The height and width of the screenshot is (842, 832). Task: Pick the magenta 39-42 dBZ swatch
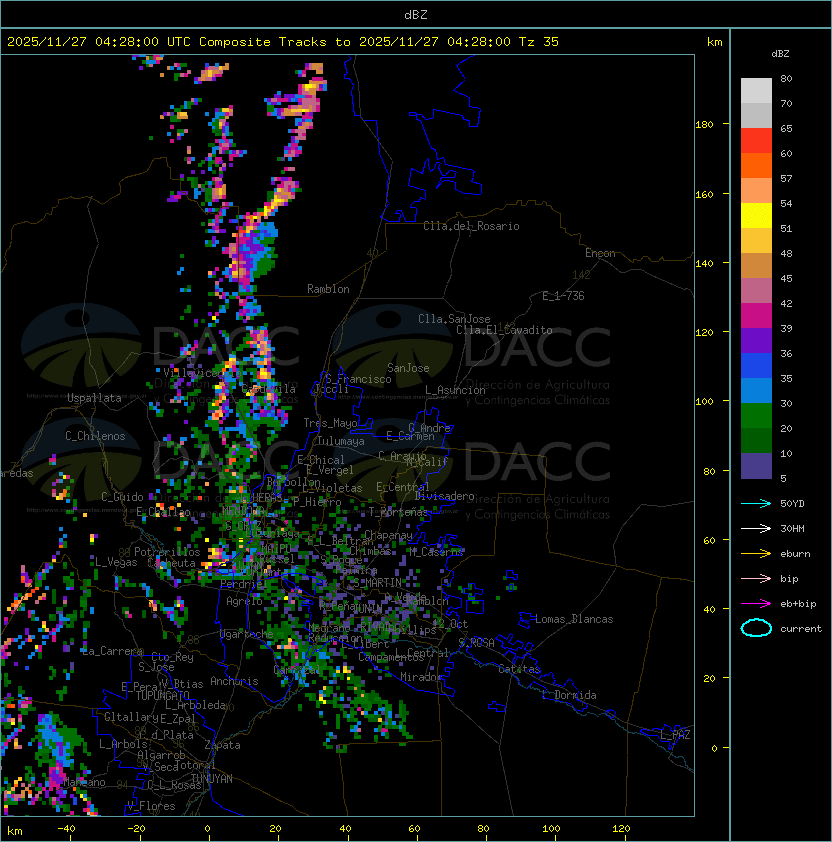tap(756, 316)
